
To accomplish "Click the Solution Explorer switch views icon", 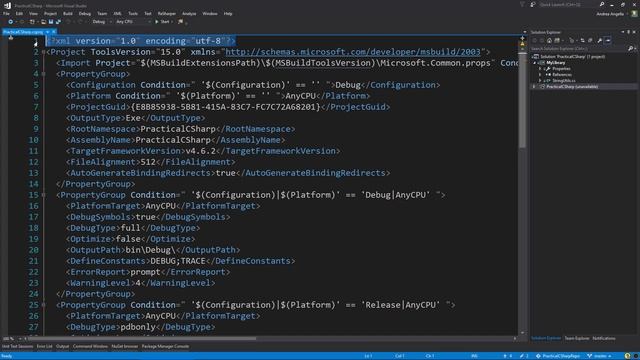I will click(x=557, y=40).
